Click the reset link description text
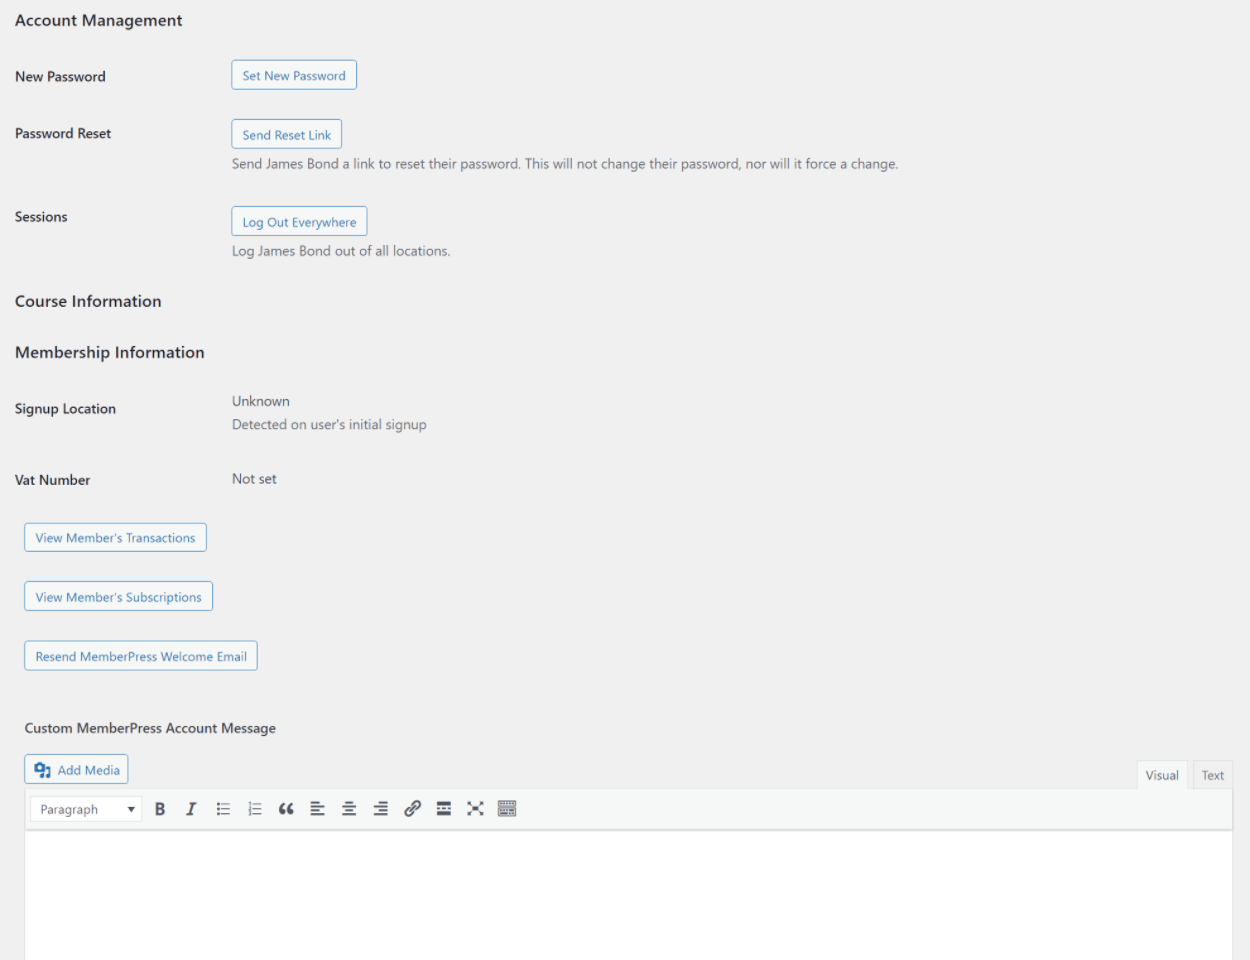The width and height of the screenshot is (1250, 960). (x=565, y=164)
